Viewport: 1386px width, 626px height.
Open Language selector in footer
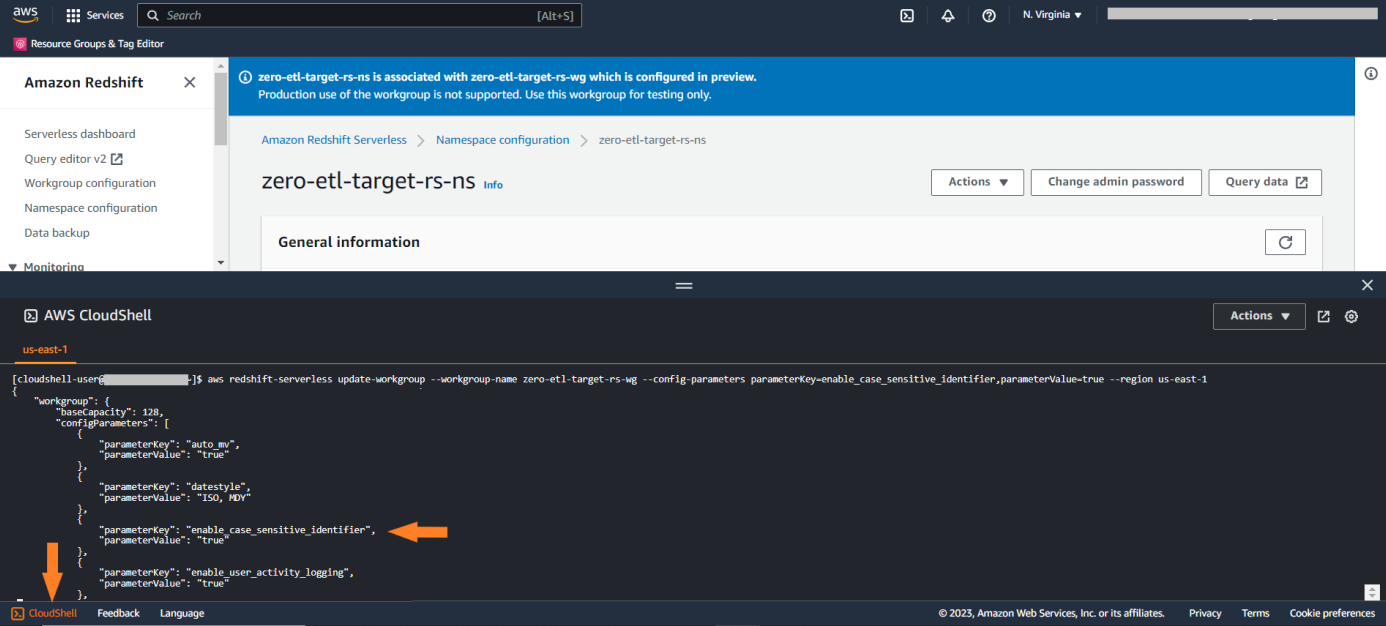click(182, 613)
